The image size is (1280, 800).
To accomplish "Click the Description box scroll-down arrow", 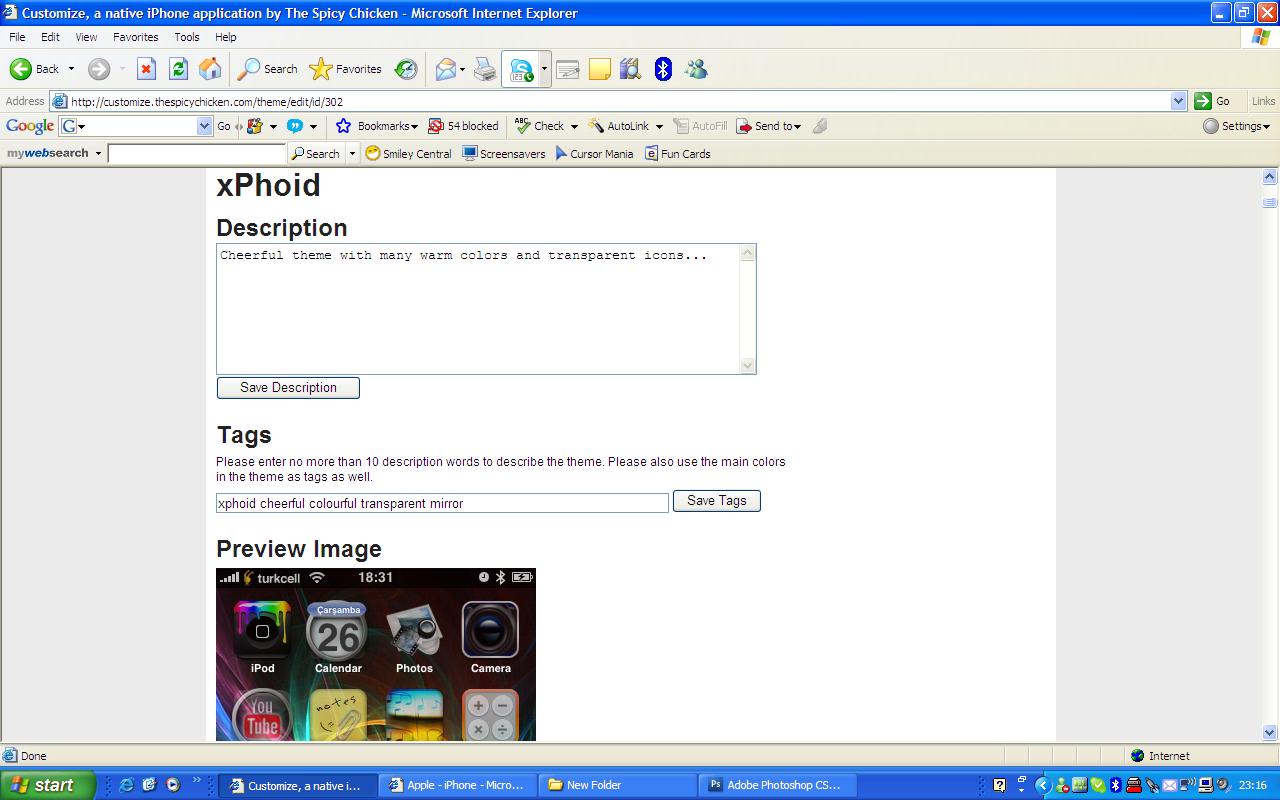I will (748, 365).
